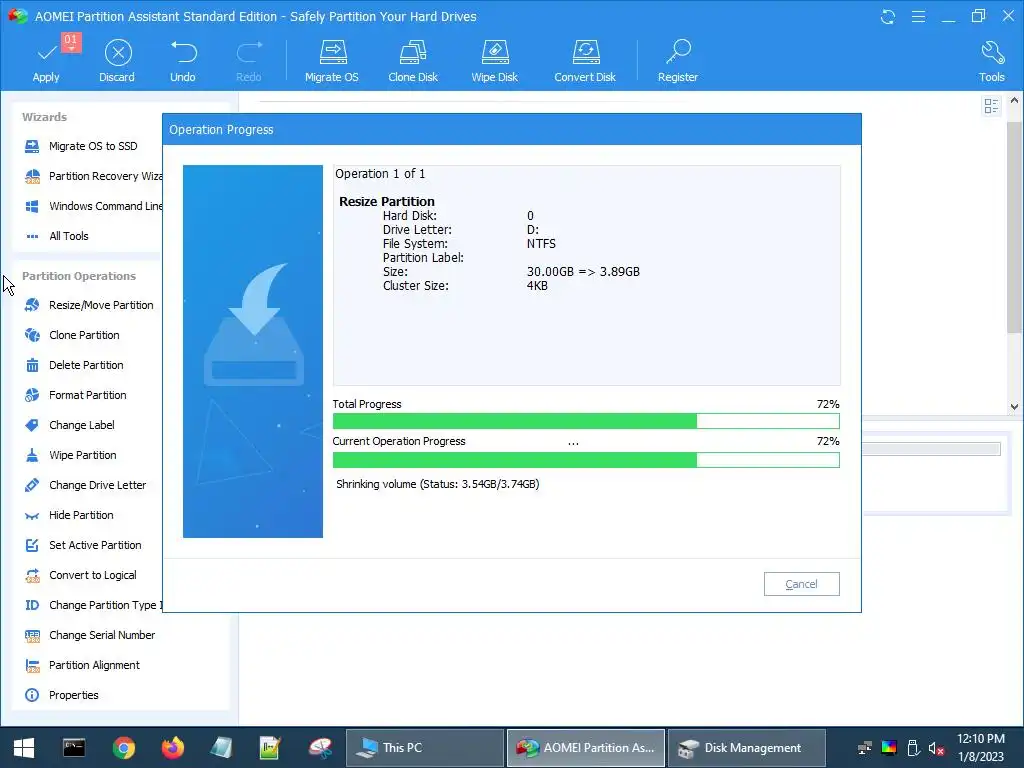The width and height of the screenshot is (1024, 768).
Task: Open the Tools wrench menu
Action: click(x=991, y=60)
